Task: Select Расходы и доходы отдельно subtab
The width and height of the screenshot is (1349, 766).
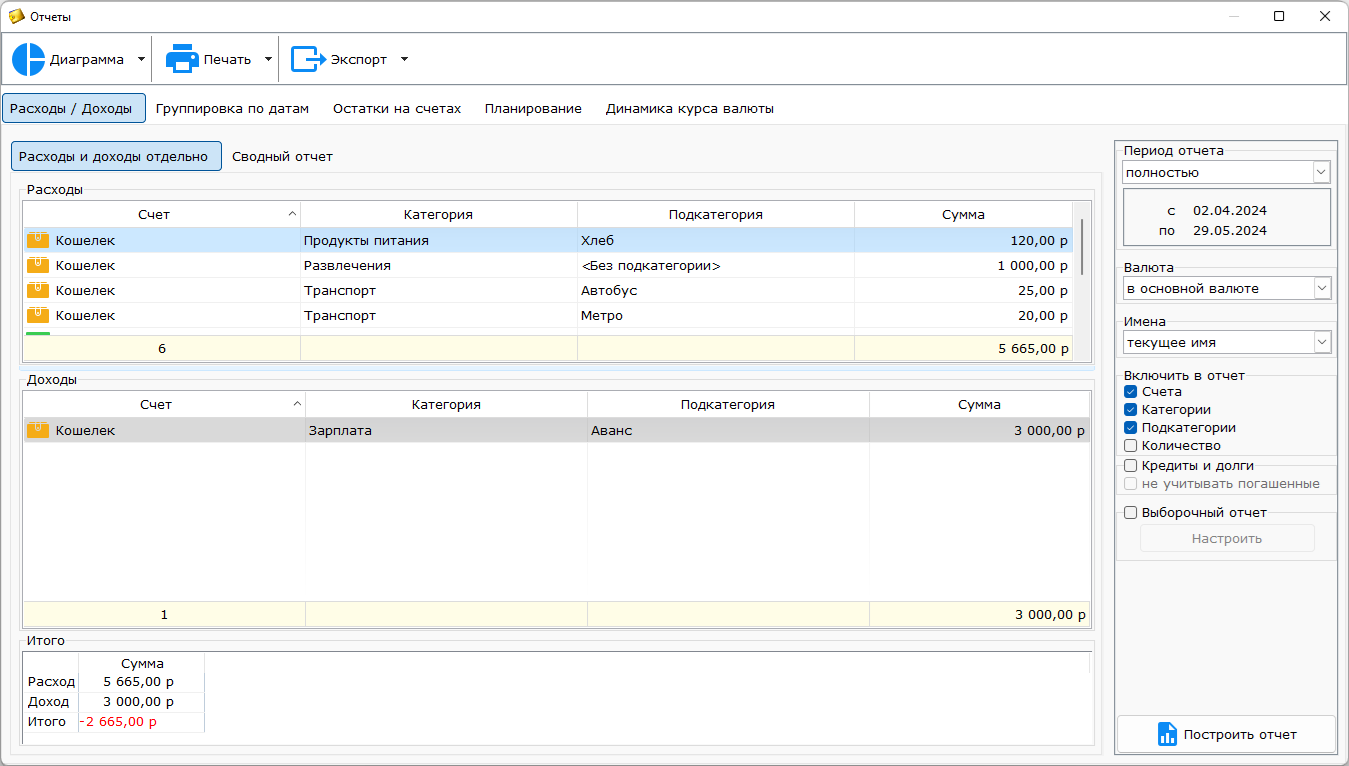Action: click(x=116, y=156)
